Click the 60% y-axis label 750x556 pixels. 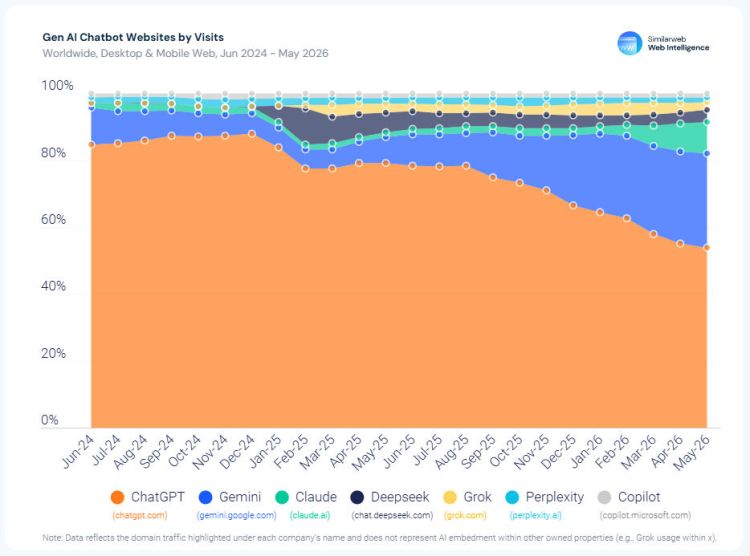[x=54, y=220]
